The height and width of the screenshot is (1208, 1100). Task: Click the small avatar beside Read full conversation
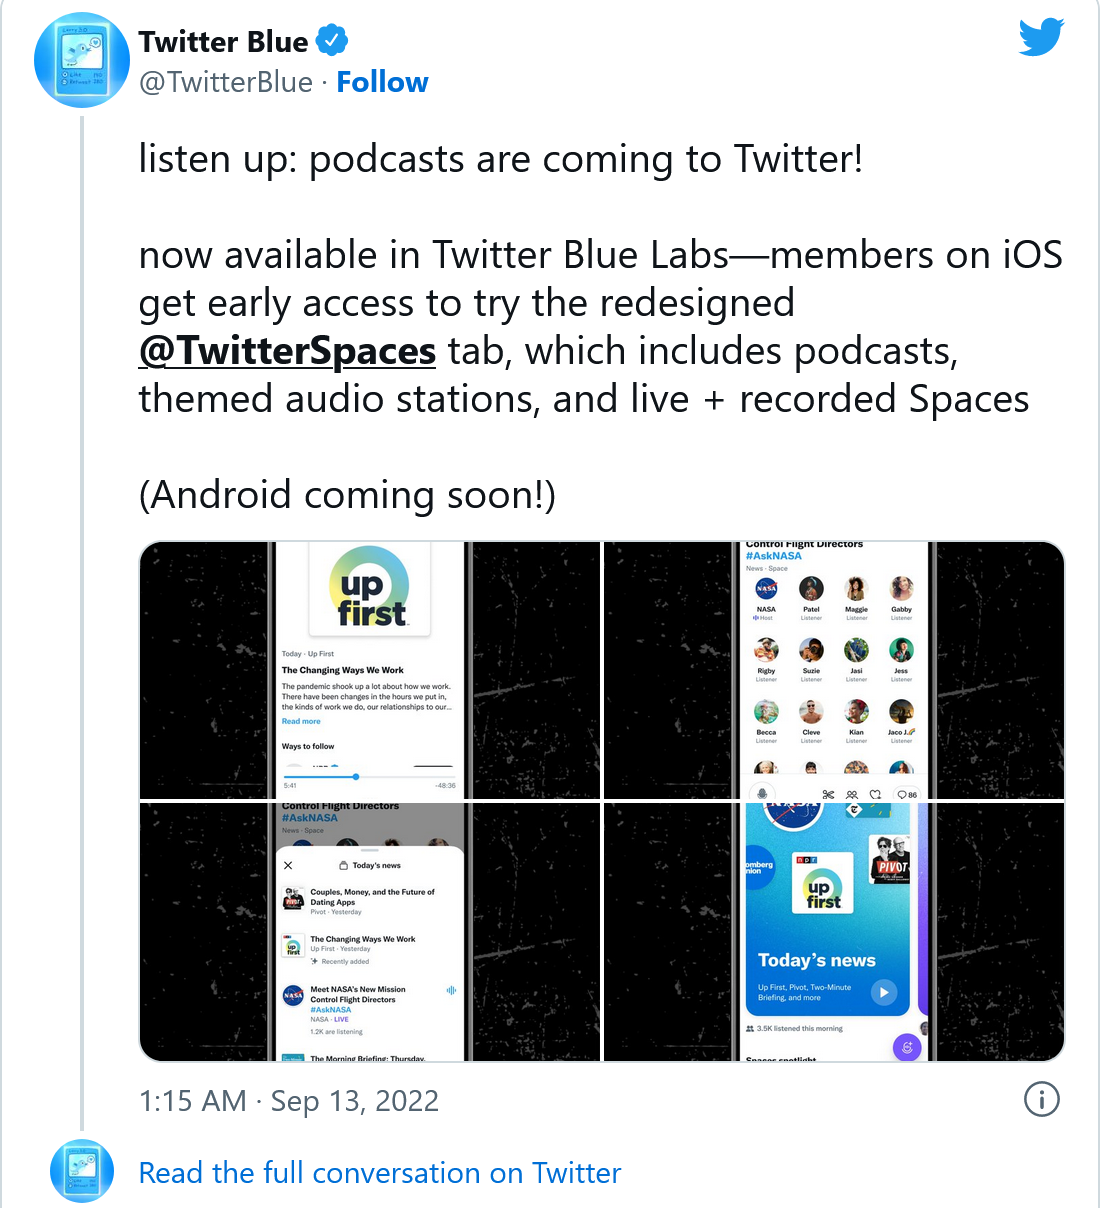82,1171
